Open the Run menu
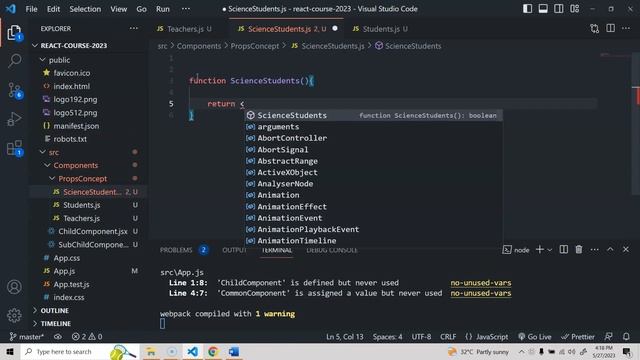640x360 pixels. (162, 9)
